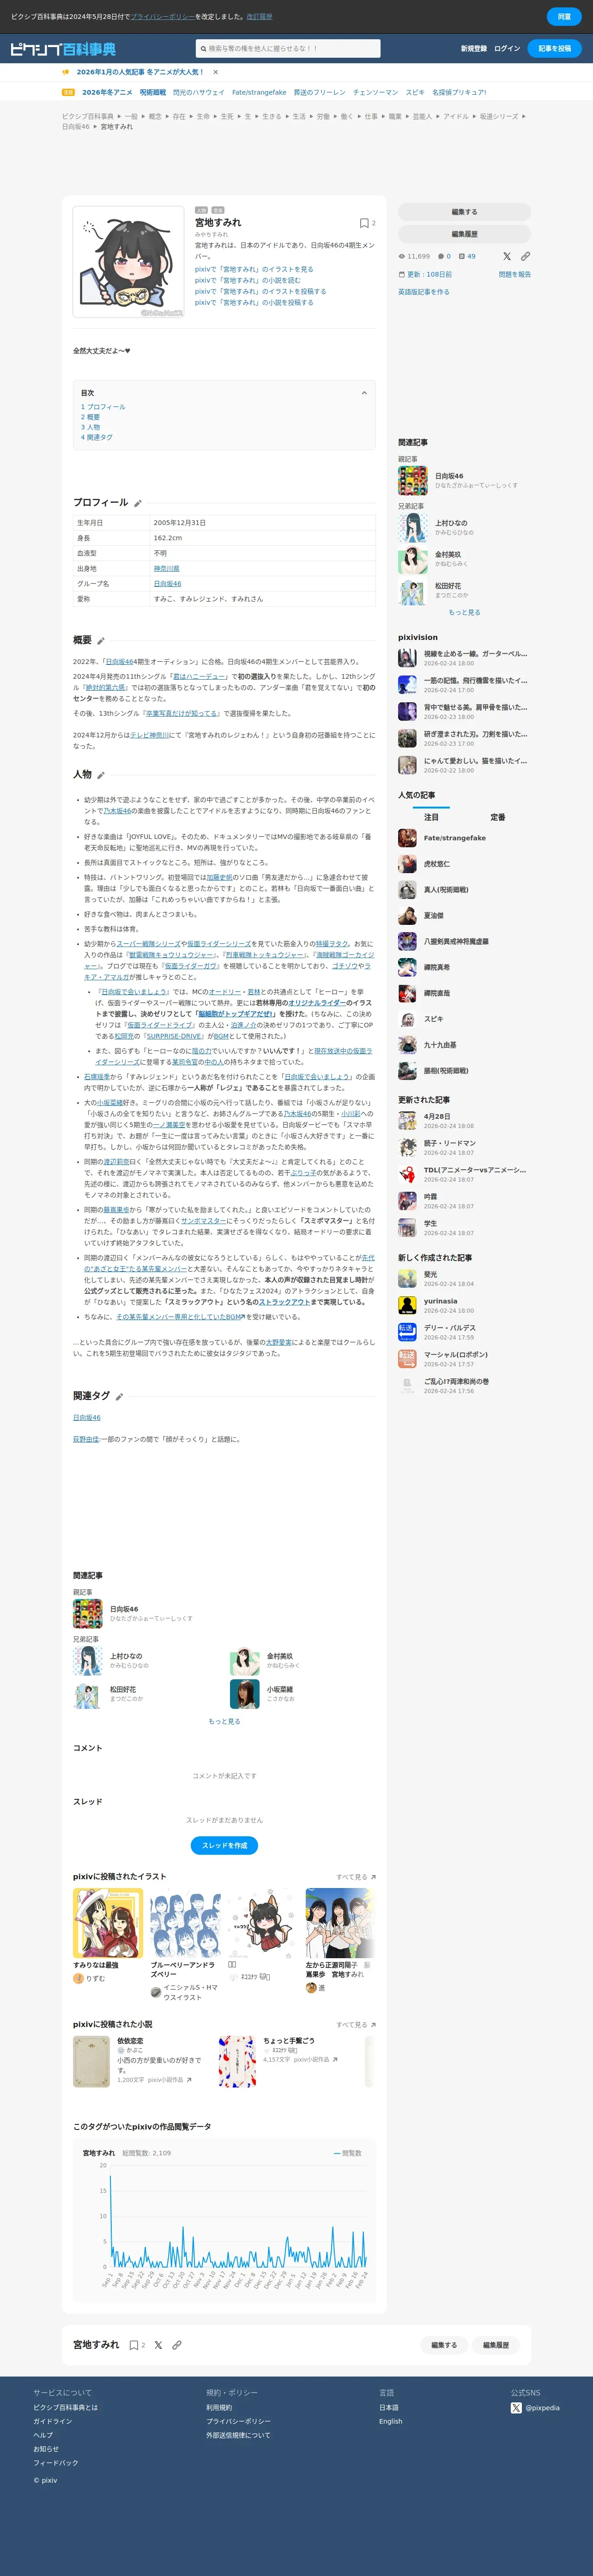Viewport: 593px width, 2576px height.
Task: Click the search magnifier icon
Action: [203, 49]
